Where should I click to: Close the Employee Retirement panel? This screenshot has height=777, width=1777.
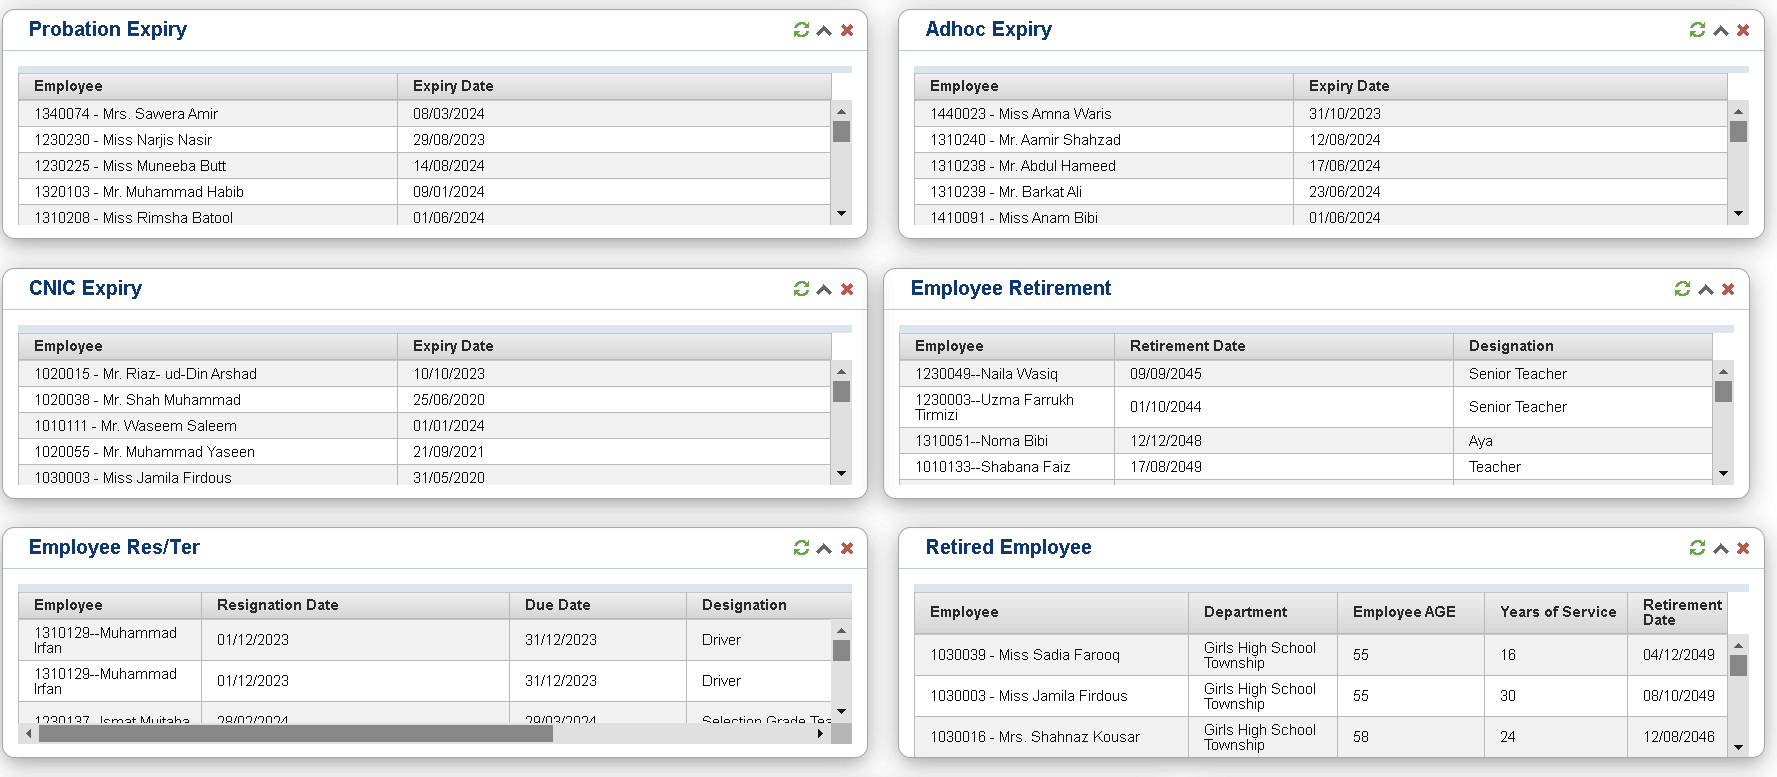point(1728,289)
